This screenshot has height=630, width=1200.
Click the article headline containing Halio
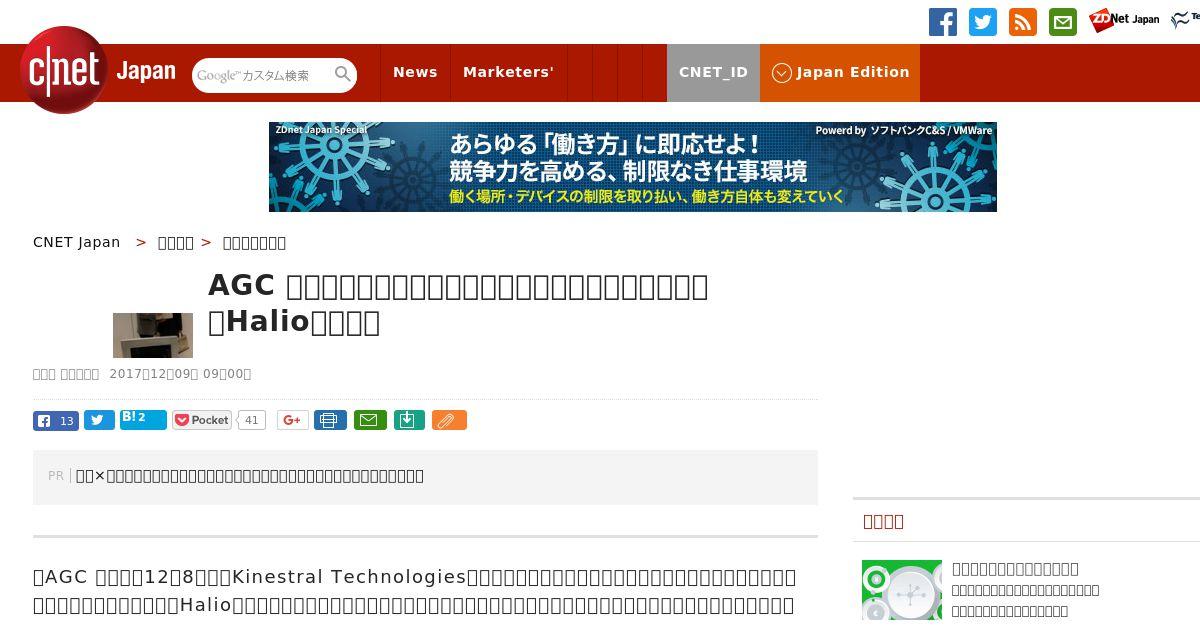pos(458,304)
